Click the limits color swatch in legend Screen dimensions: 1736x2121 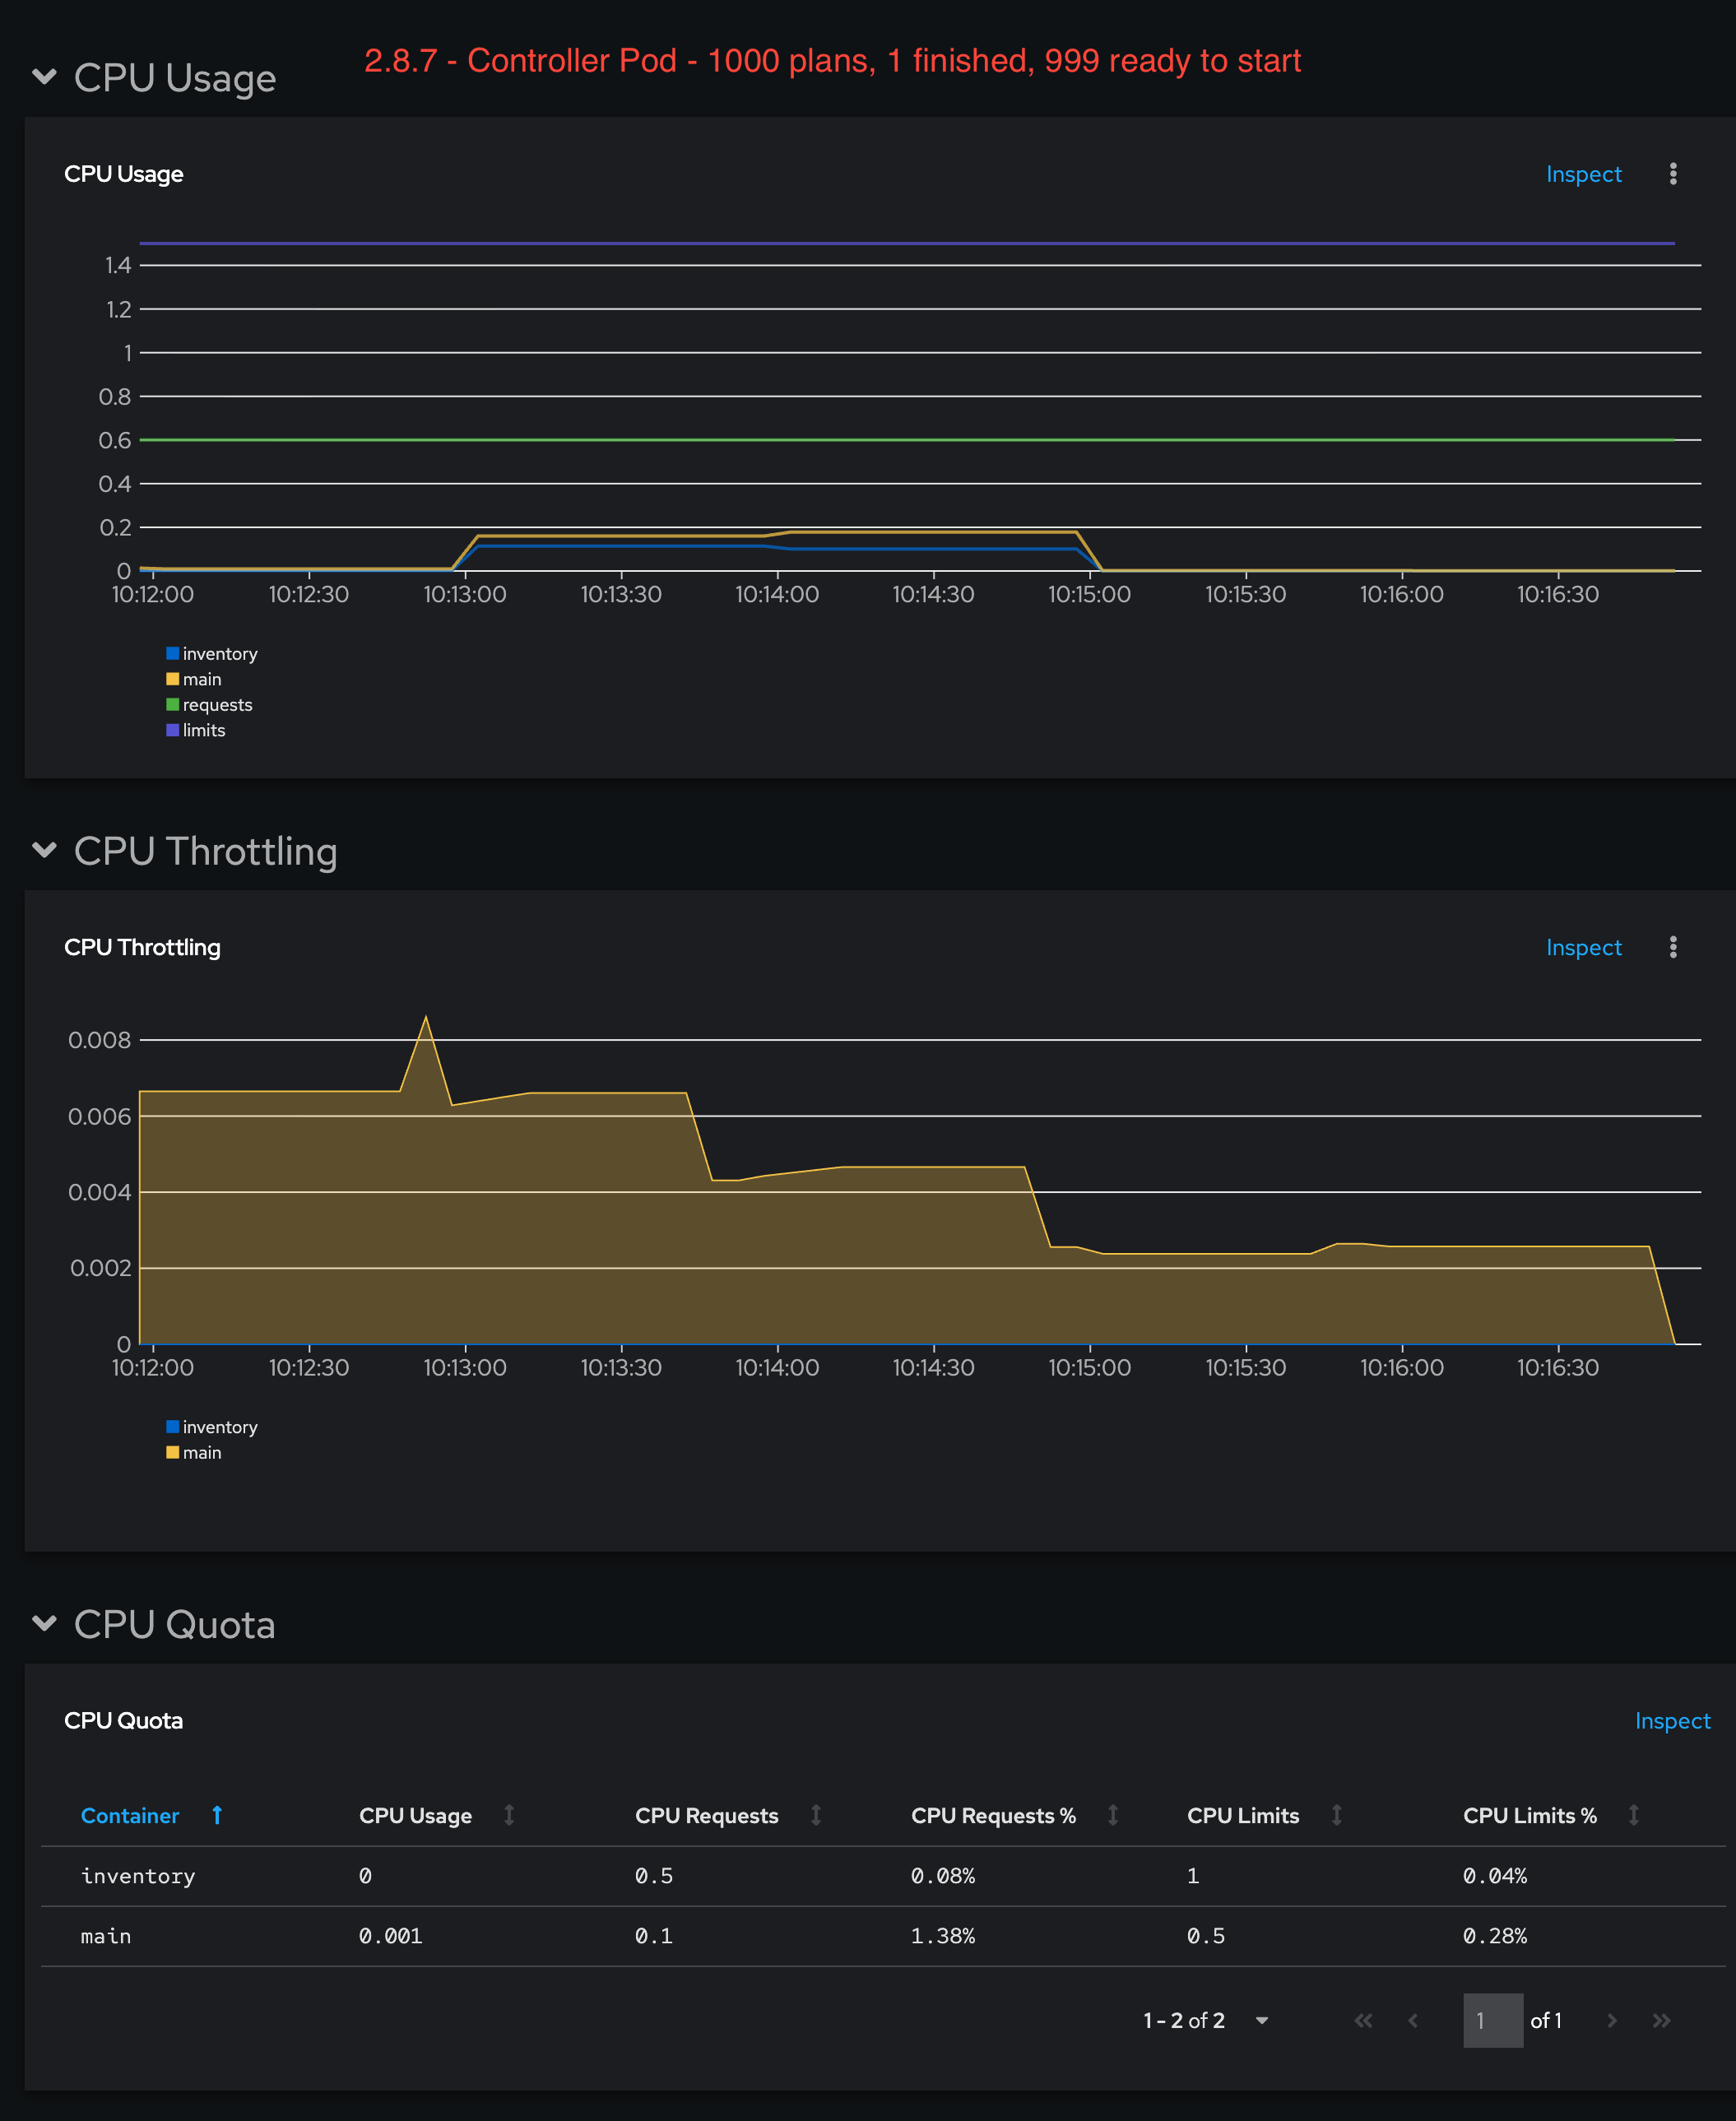tap(172, 730)
